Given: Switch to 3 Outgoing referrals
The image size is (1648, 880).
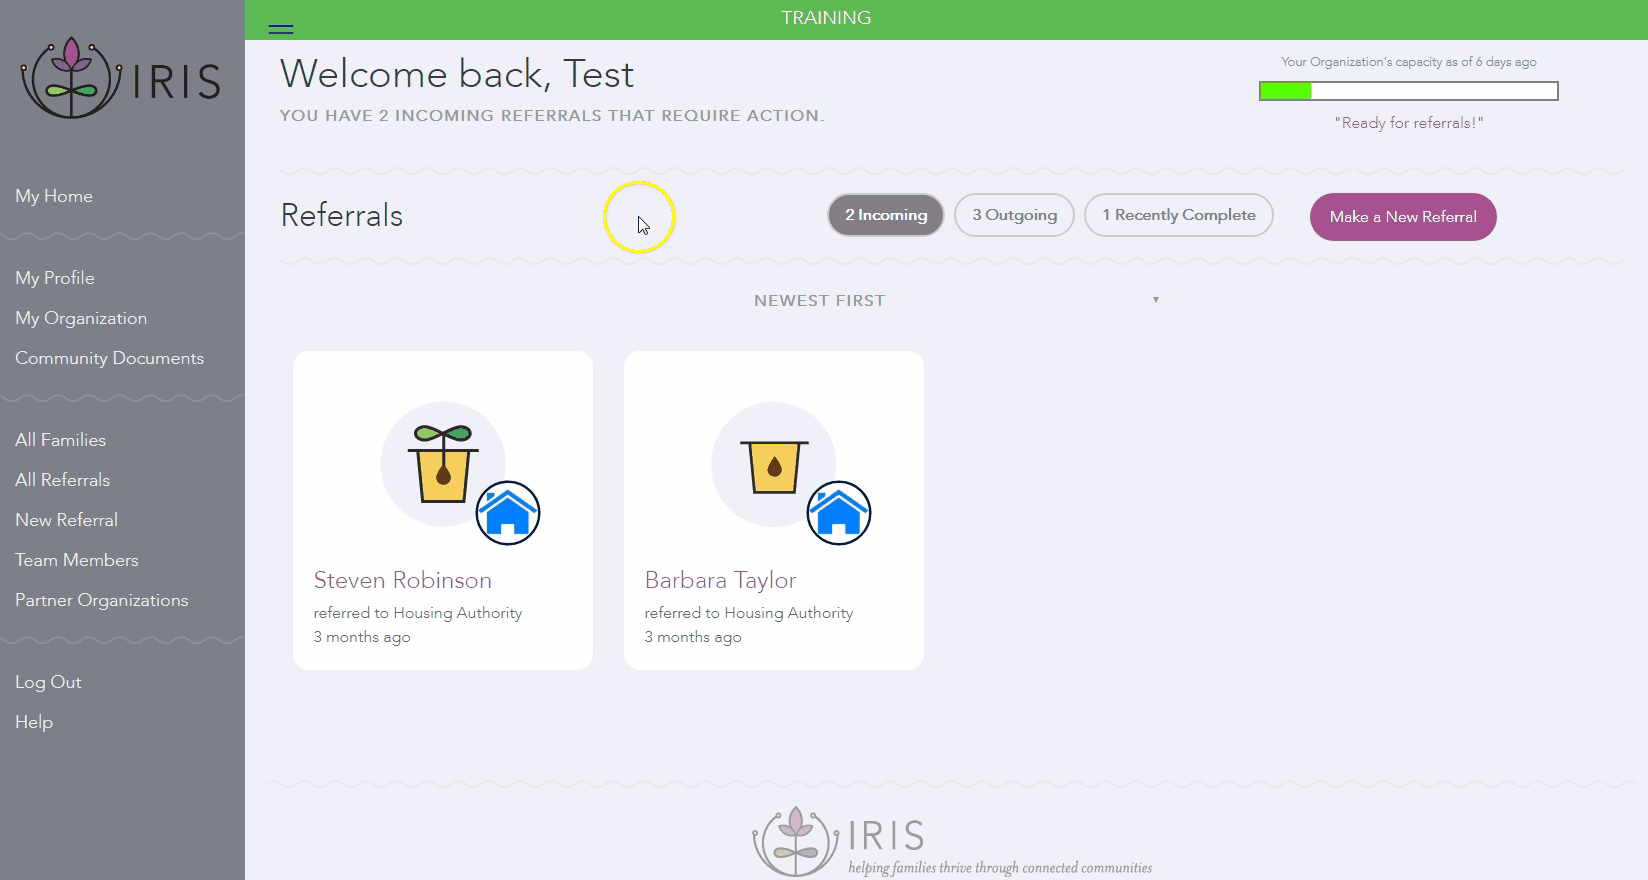Looking at the screenshot, I should 1014,215.
